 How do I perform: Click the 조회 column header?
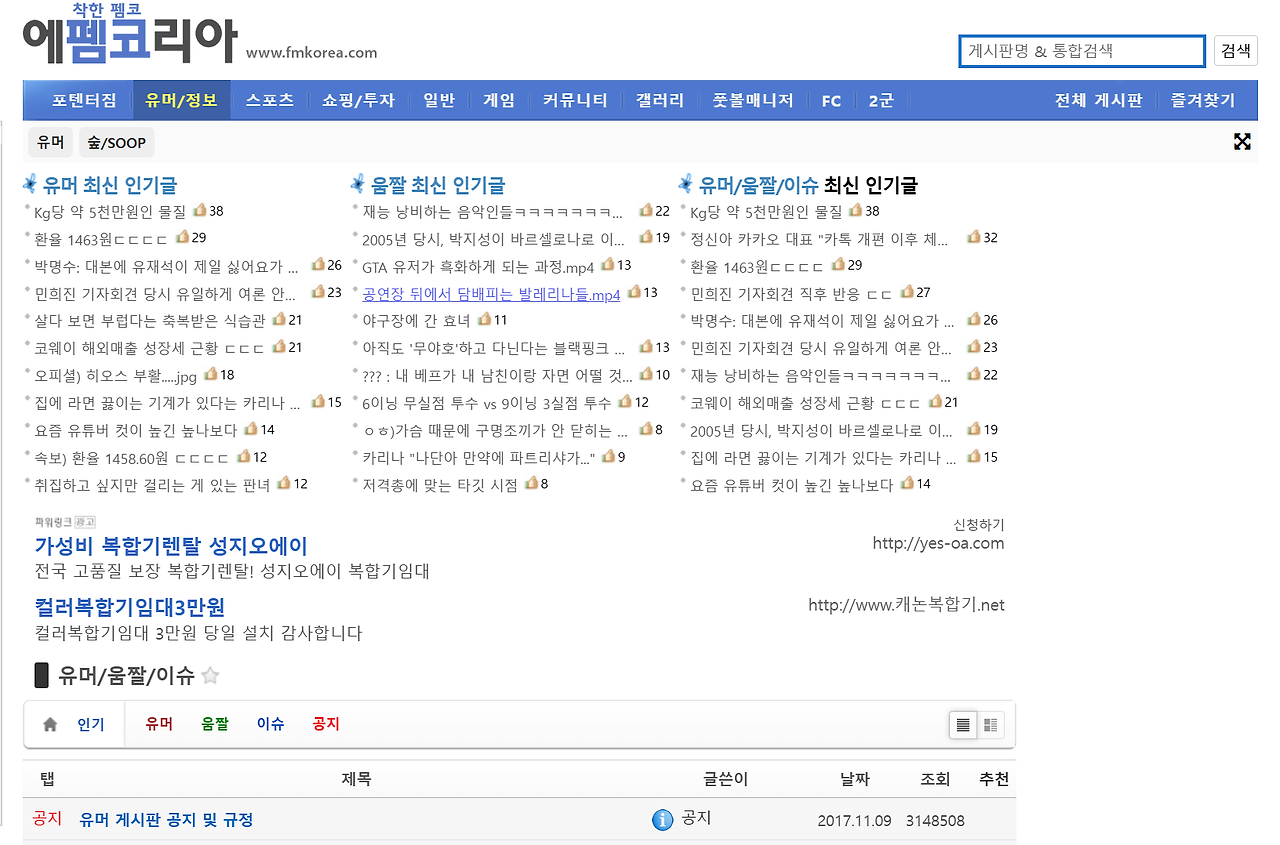tap(935, 779)
